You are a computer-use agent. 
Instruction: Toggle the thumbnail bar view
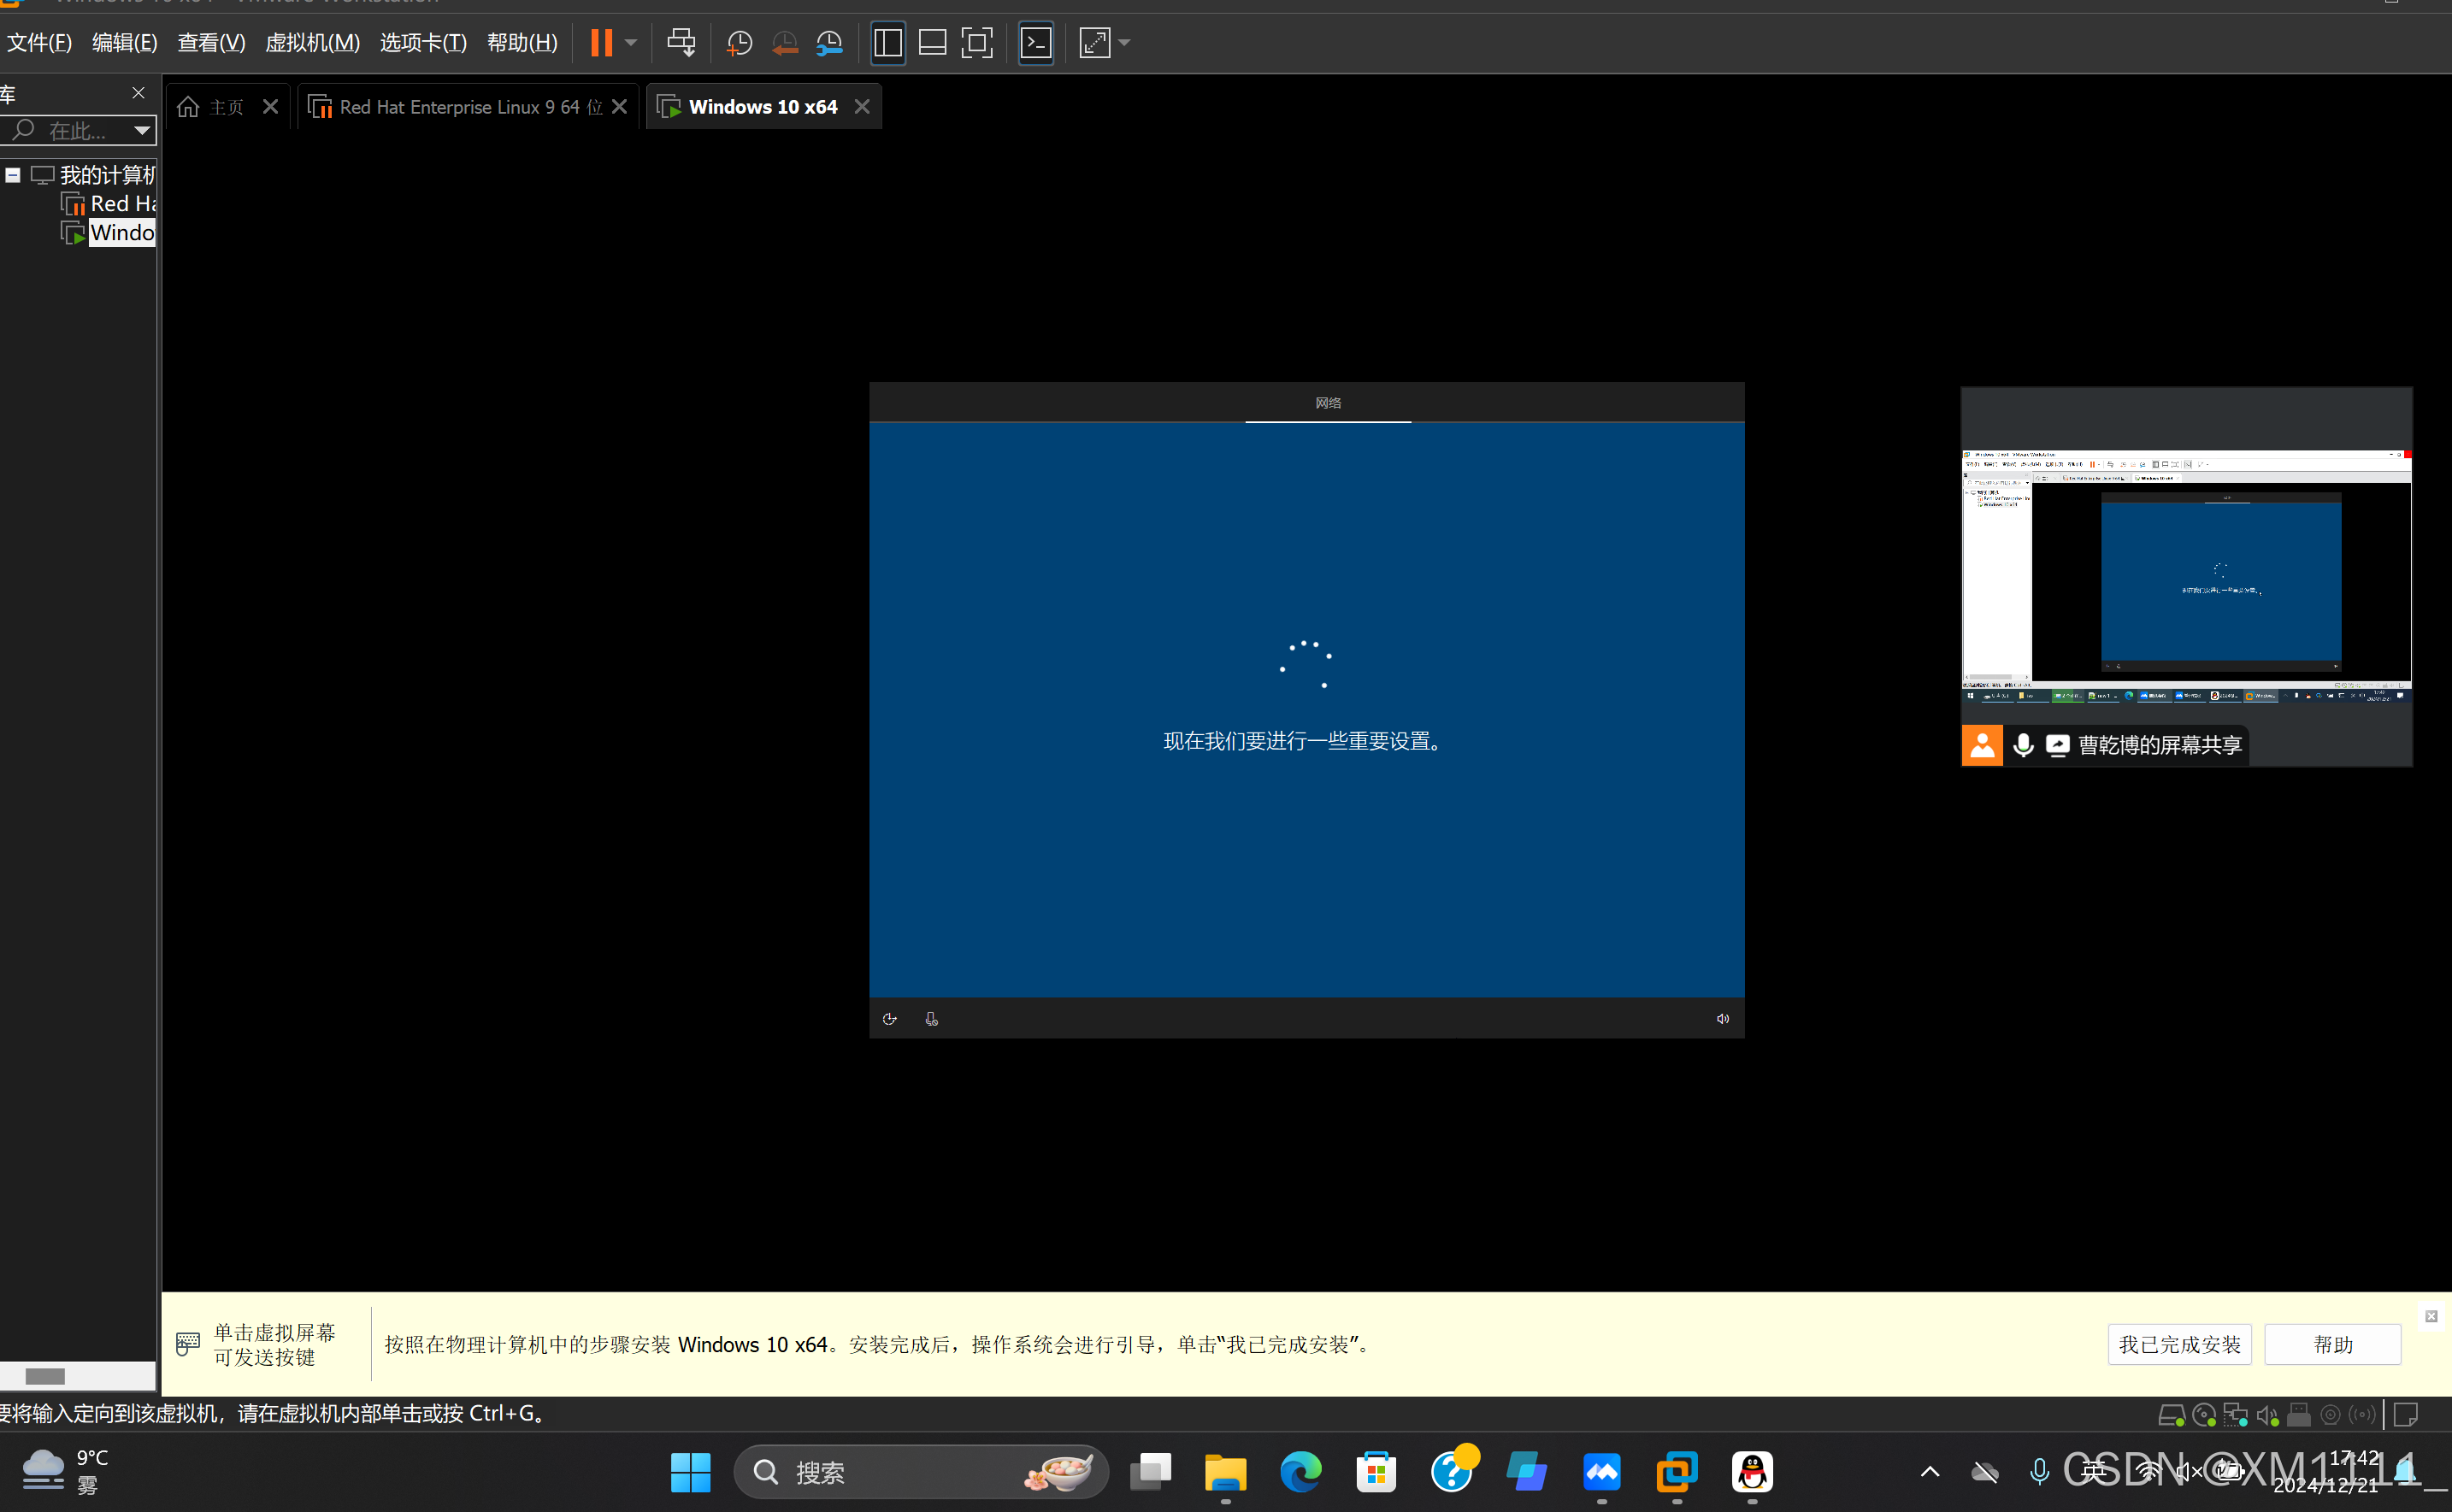932,43
